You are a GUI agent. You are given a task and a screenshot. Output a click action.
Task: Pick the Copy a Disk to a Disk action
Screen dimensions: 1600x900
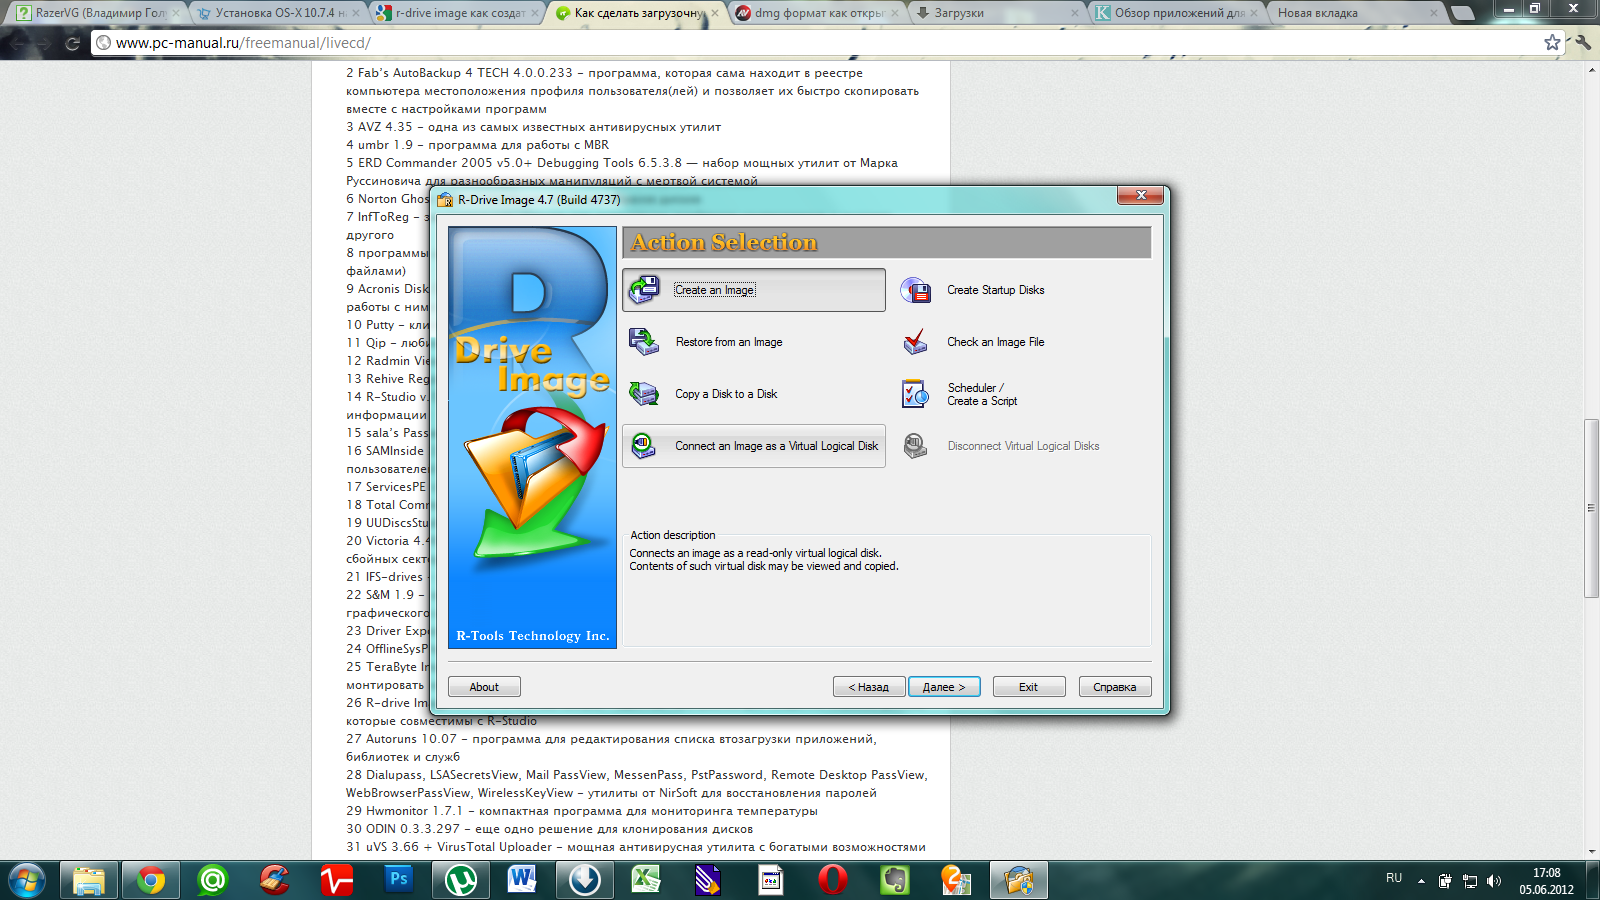[x=753, y=394]
